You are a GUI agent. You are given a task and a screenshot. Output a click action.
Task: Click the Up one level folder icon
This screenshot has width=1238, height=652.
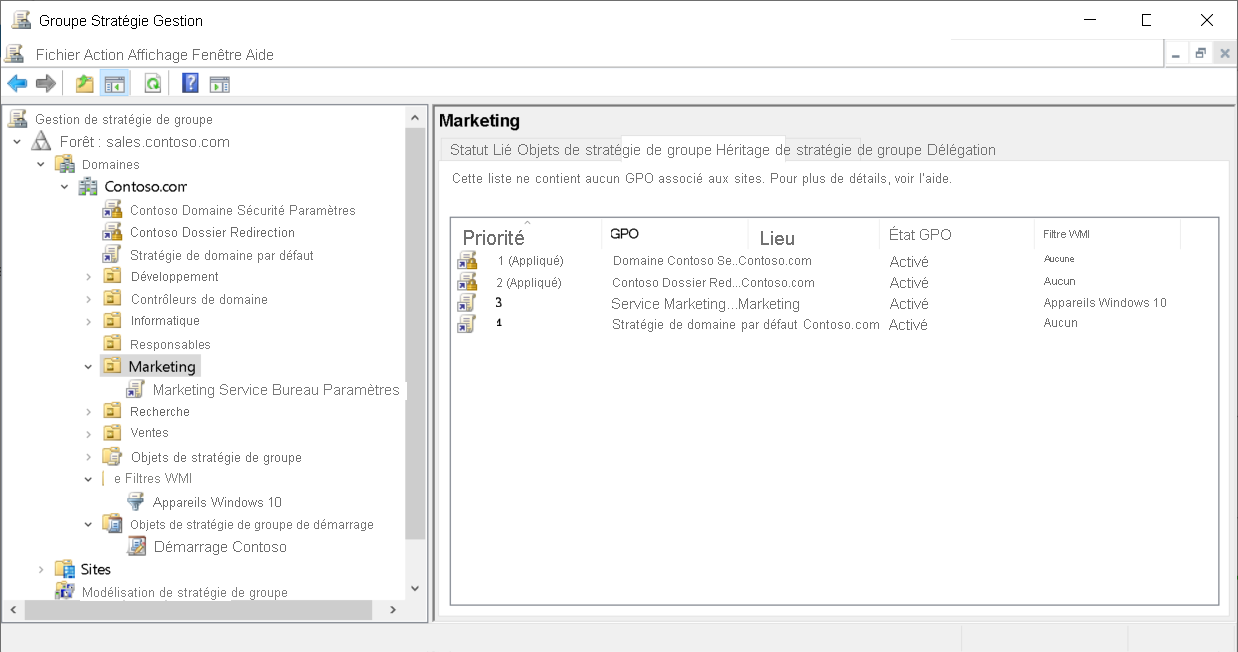click(85, 83)
